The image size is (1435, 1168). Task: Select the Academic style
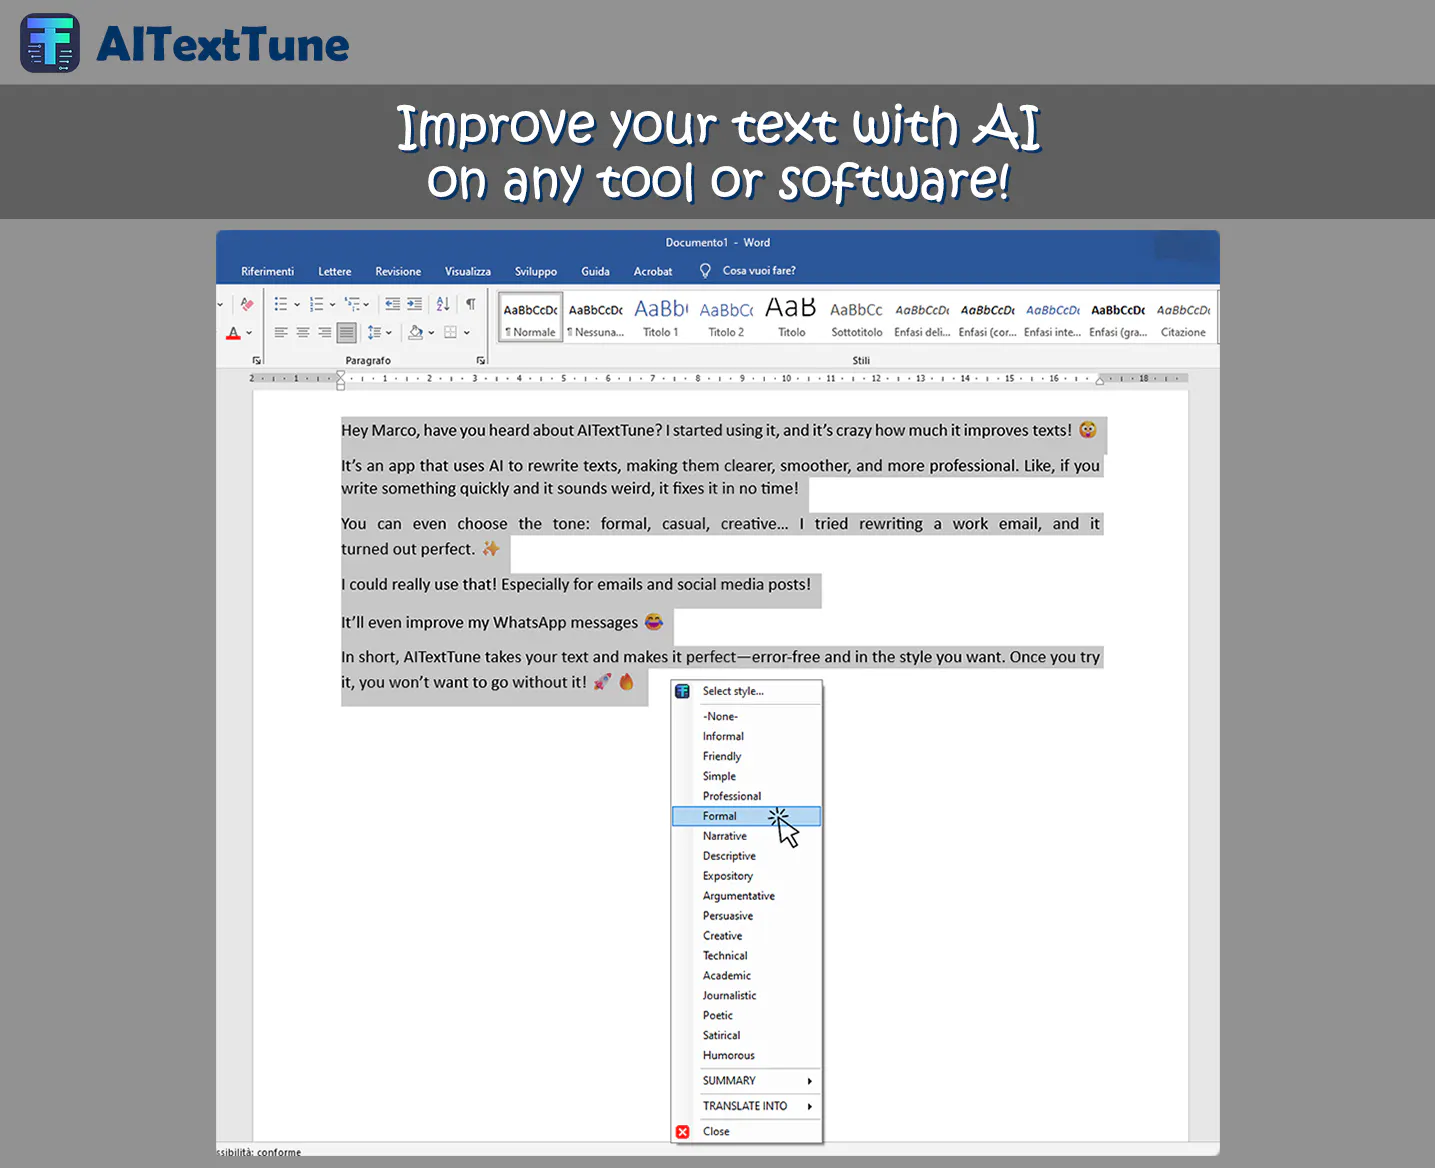point(747,976)
